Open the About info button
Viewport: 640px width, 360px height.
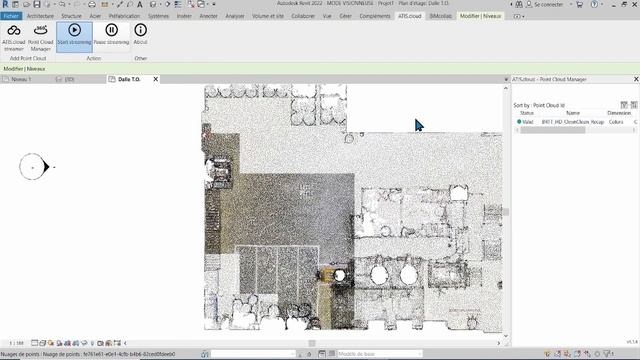tap(140, 35)
